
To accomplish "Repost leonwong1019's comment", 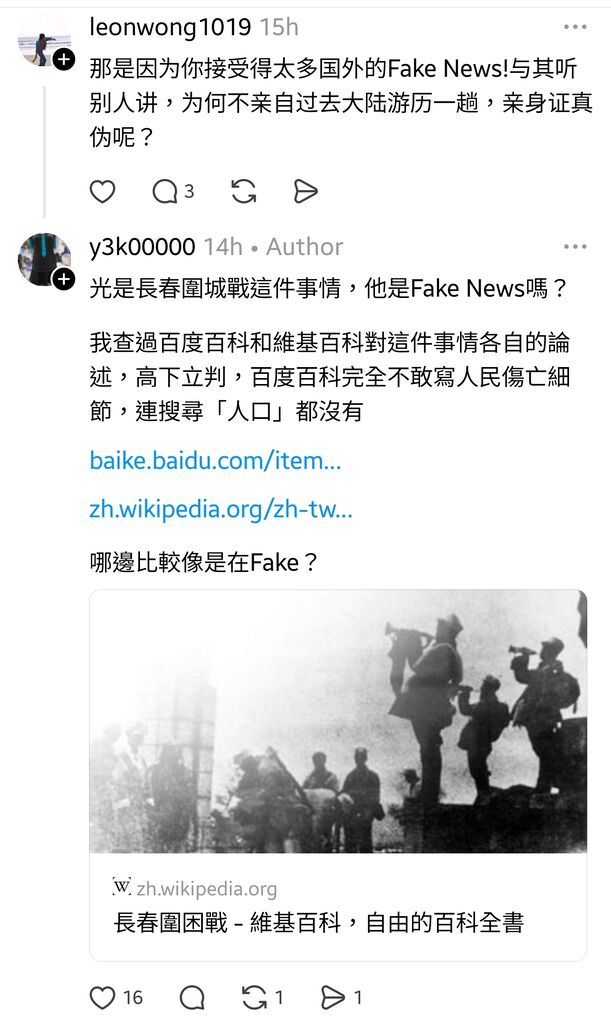I will [243, 191].
